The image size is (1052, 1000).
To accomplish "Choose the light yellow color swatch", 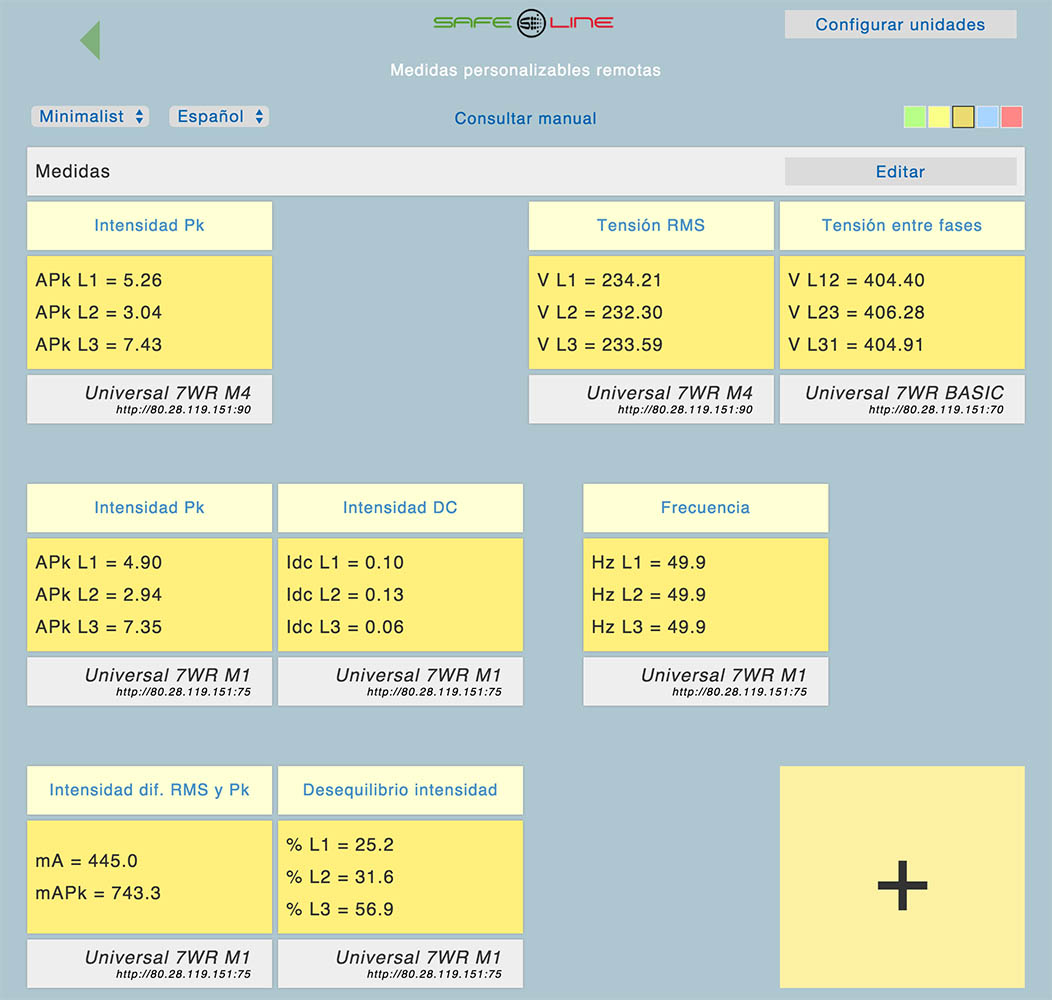I will [939, 117].
